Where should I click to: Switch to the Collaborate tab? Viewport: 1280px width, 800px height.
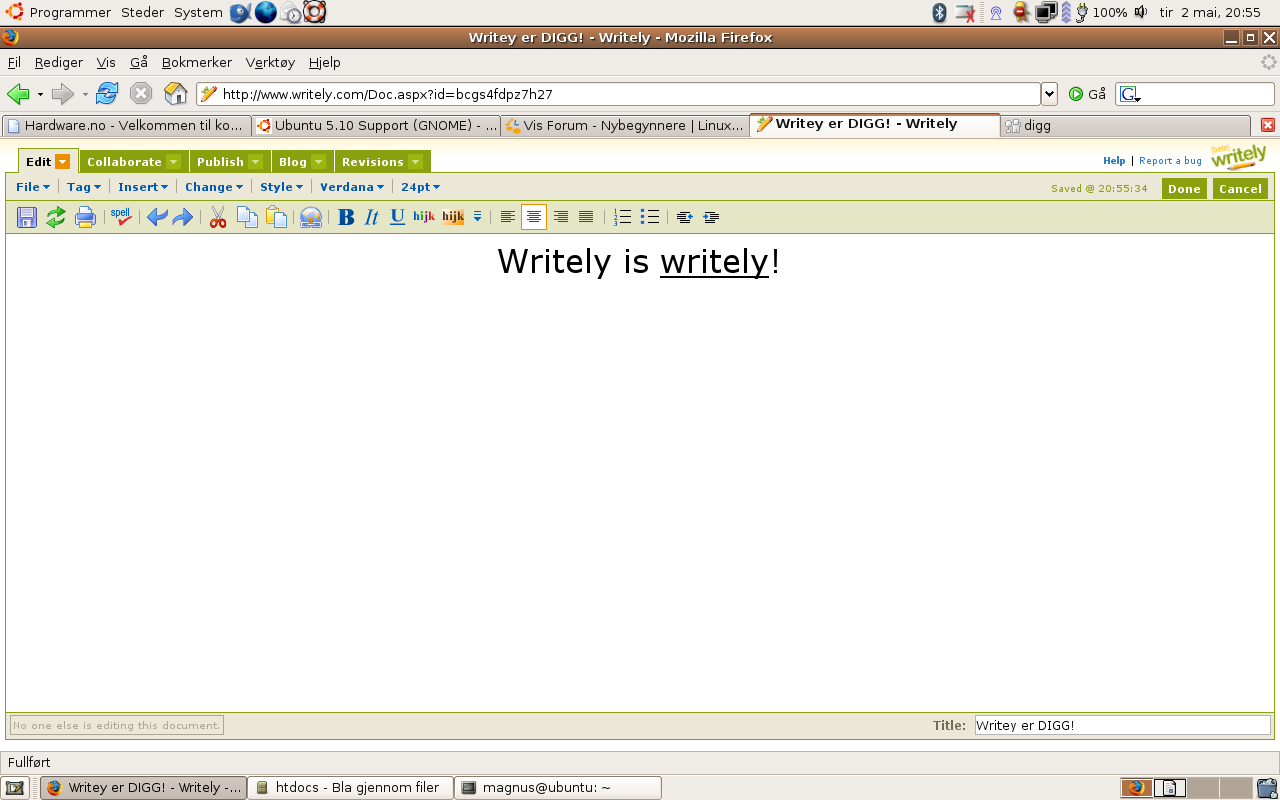point(133,162)
